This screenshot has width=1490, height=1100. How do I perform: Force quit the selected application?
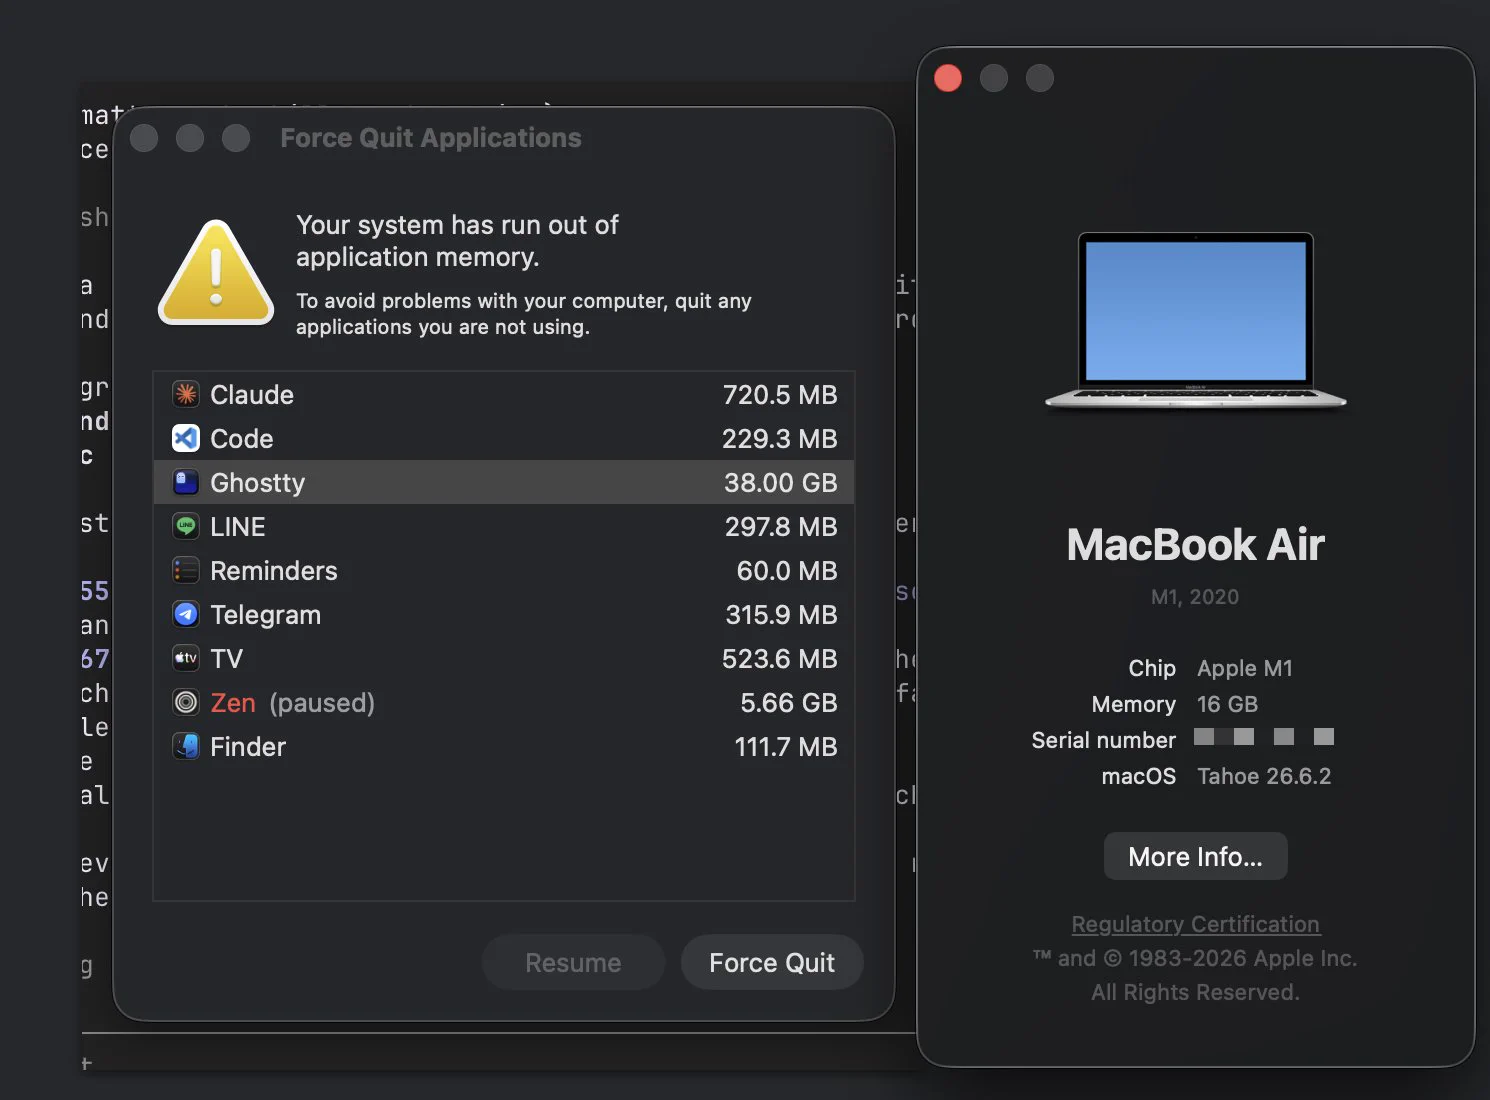(772, 962)
